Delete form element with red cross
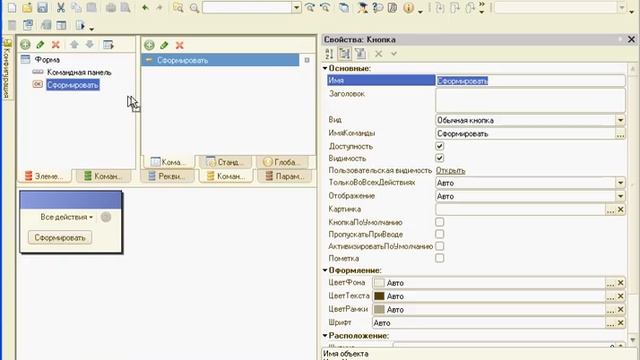 pyautogui.click(x=56, y=44)
